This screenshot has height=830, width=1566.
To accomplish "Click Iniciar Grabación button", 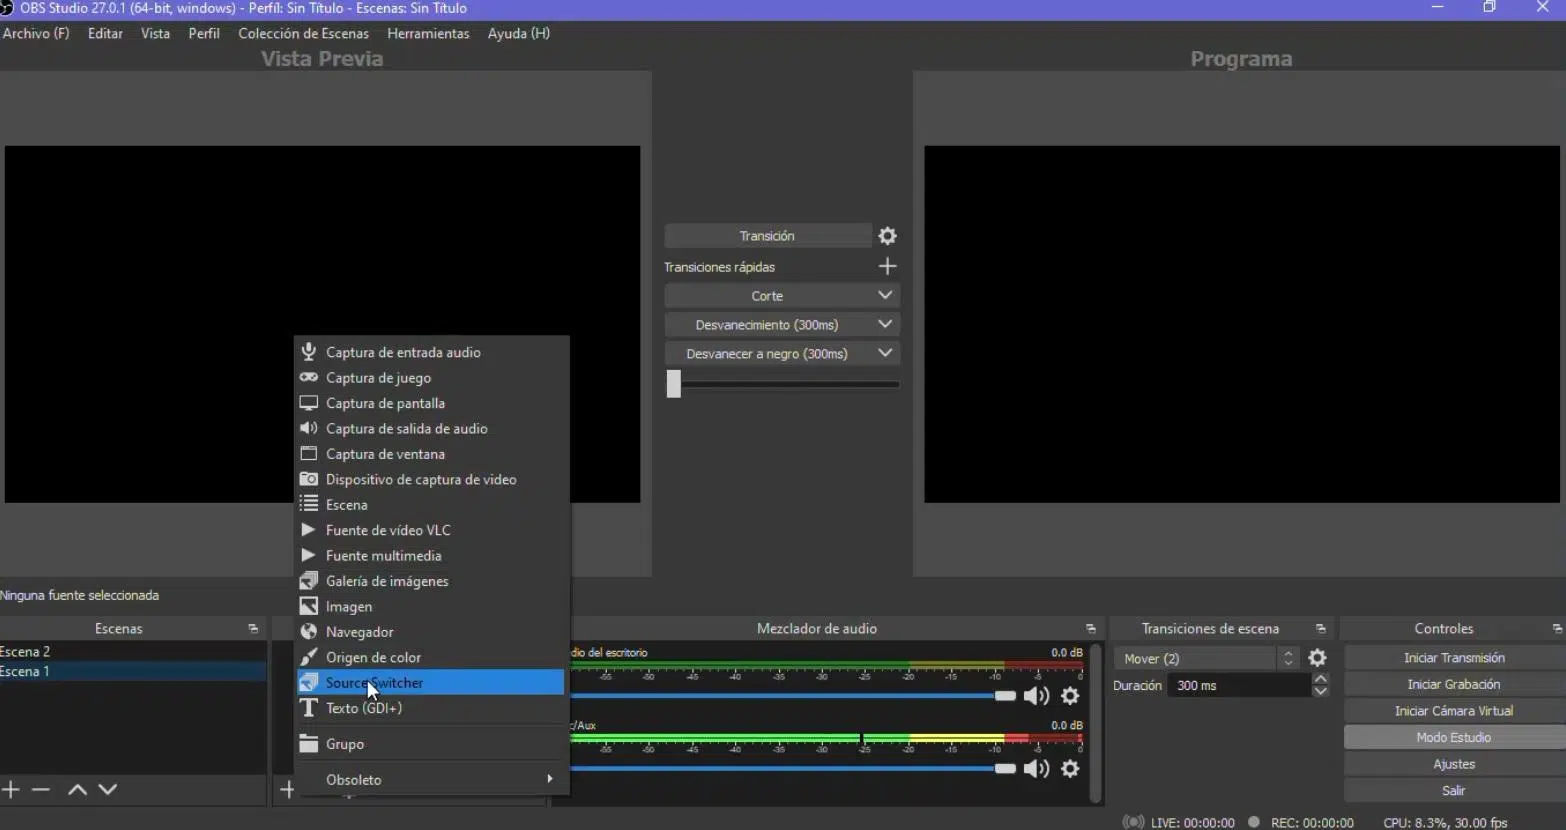I will 1453,684.
